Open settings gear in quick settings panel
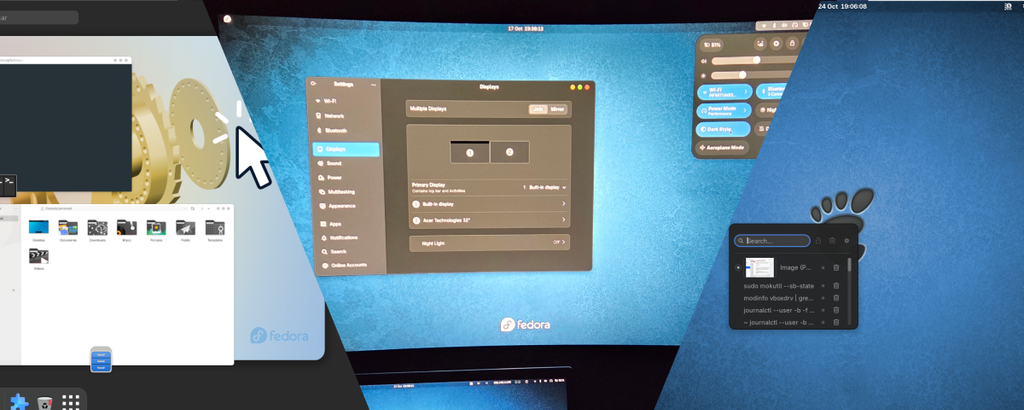Image resolution: width=1024 pixels, height=410 pixels. [776, 44]
